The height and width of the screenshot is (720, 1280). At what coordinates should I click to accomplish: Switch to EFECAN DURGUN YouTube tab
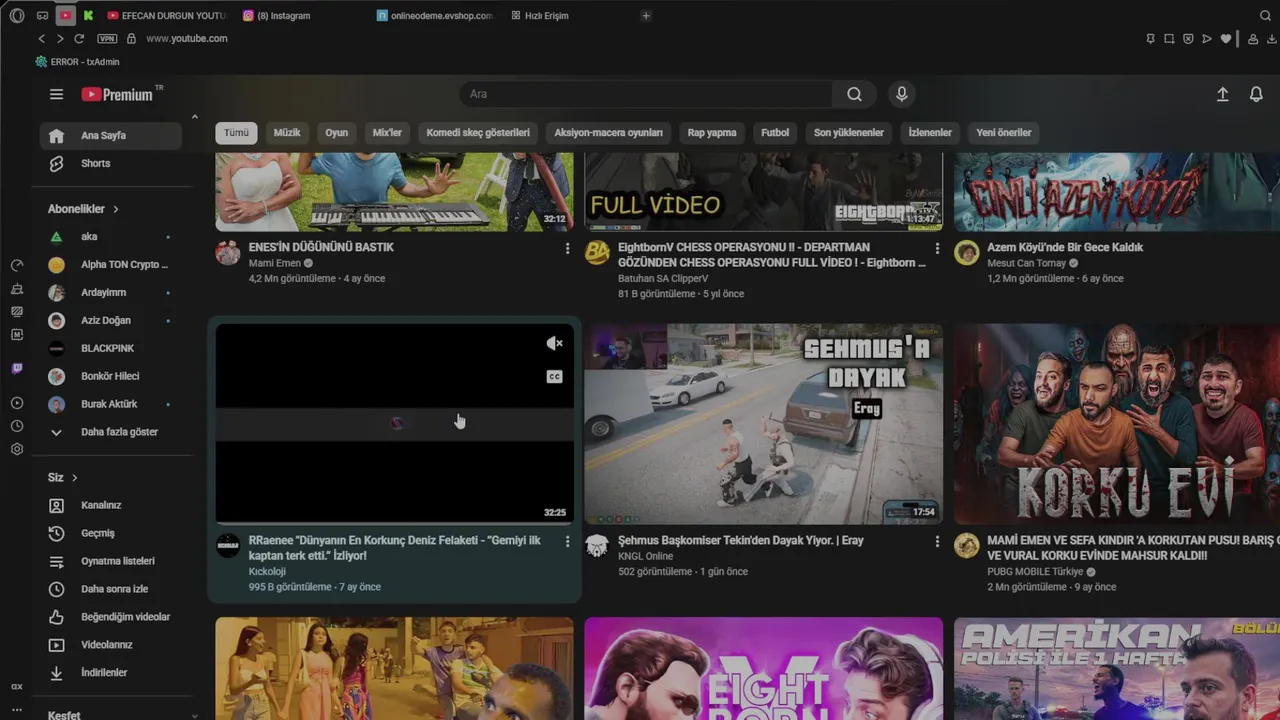166,15
